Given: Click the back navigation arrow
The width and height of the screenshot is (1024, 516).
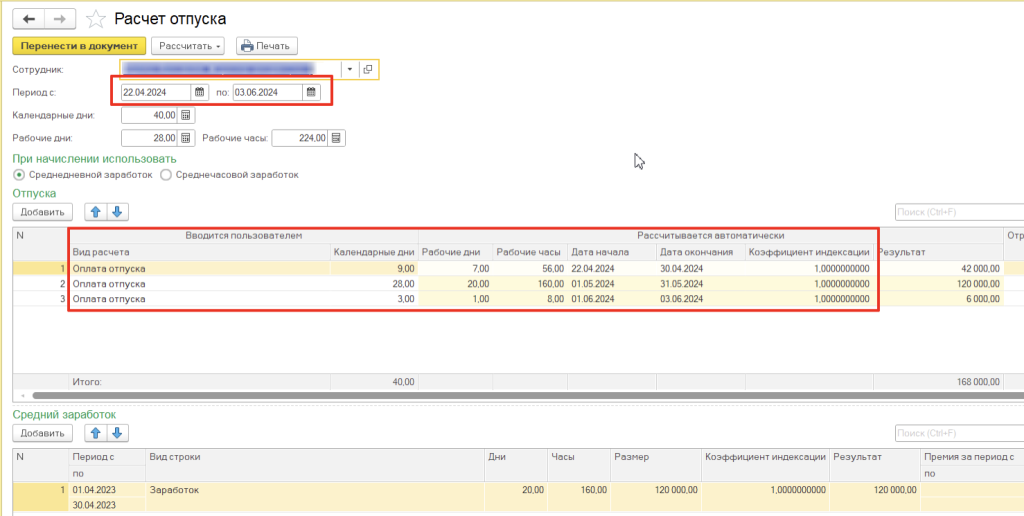Looking at the screenshot, I should click(29, 19).
